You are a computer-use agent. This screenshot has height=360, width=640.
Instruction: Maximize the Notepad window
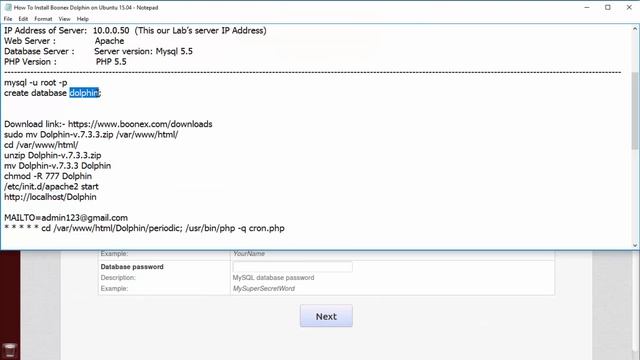(x=608, y=7)
